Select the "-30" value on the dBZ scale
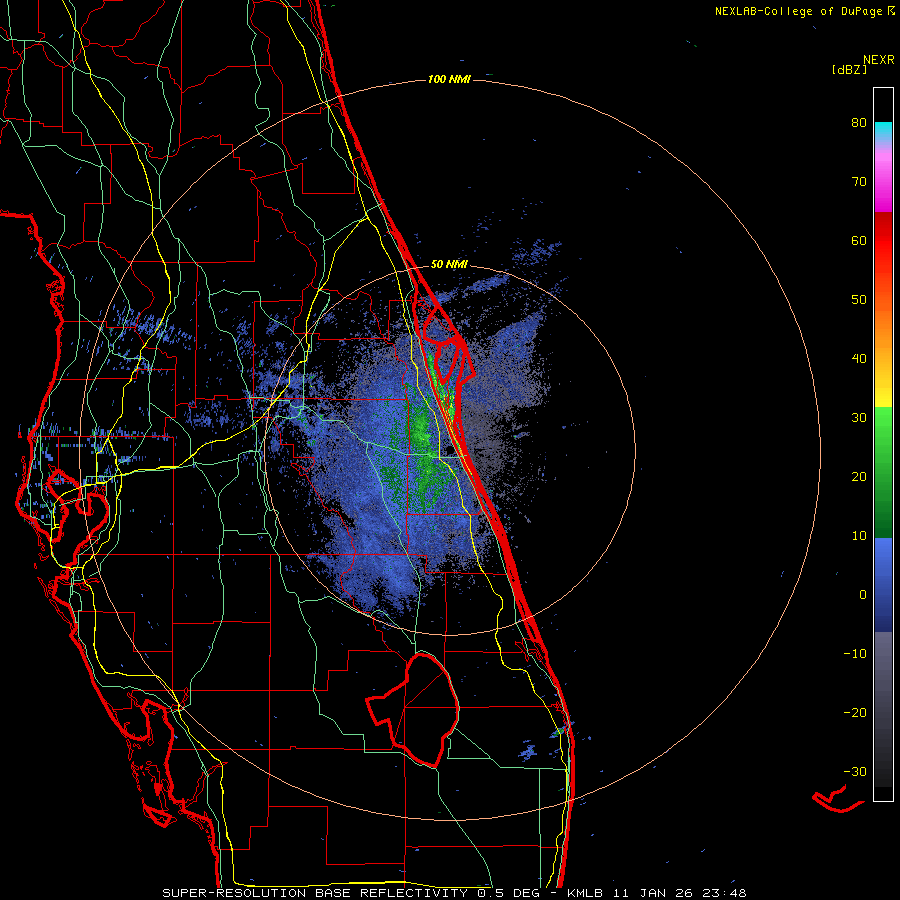The height and width of the screenshot is (900, 900). pos(855,771)
